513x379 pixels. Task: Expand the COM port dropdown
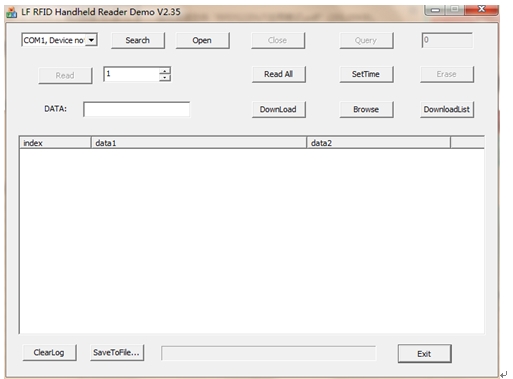pyautogui.click(x=91, y=40)
